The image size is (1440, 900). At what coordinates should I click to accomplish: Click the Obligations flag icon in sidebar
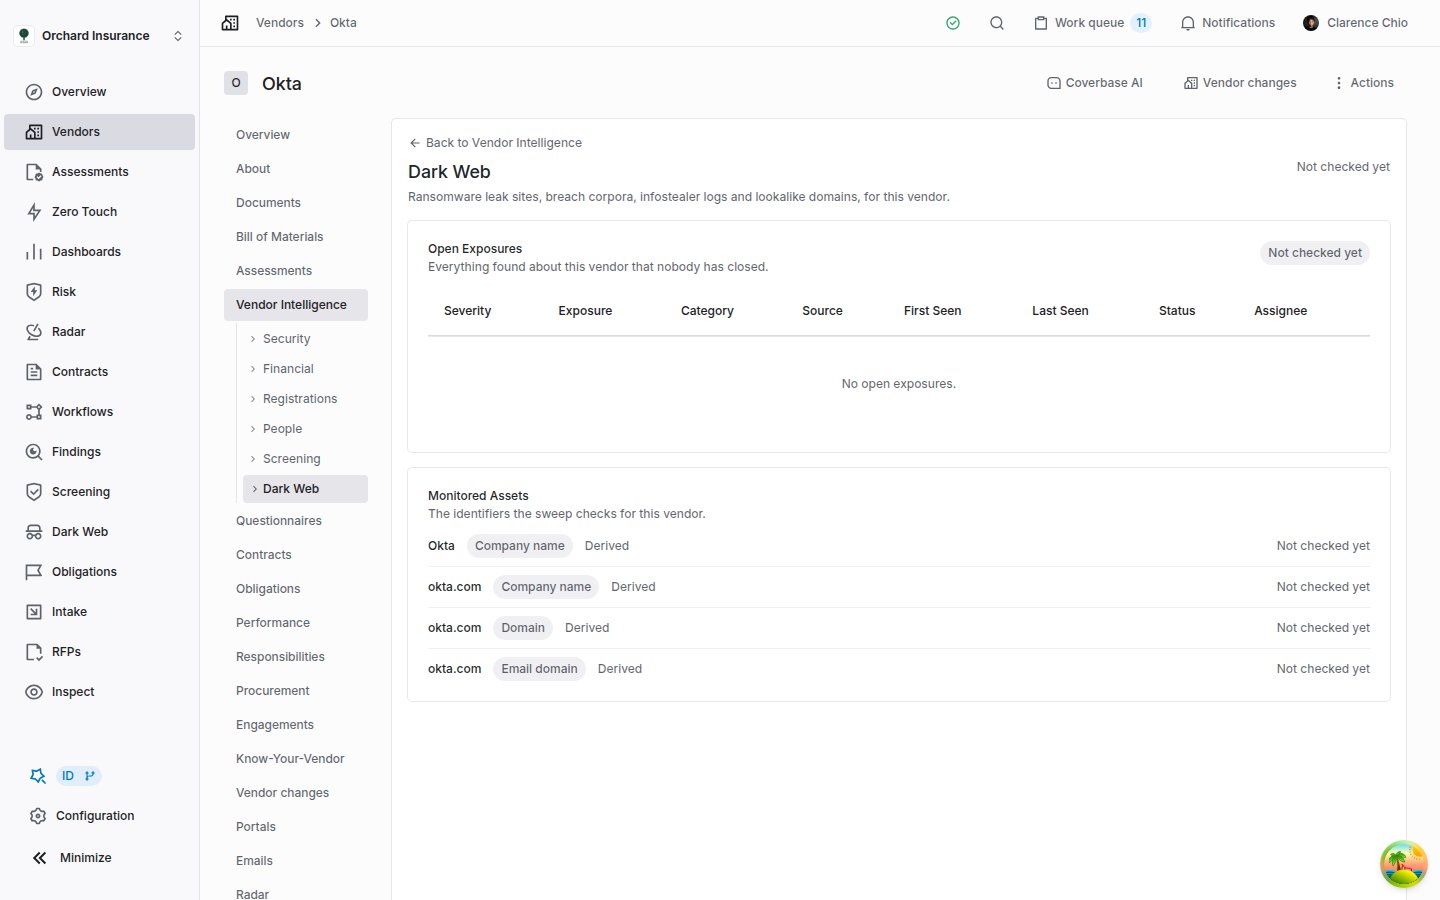[34, 572]
